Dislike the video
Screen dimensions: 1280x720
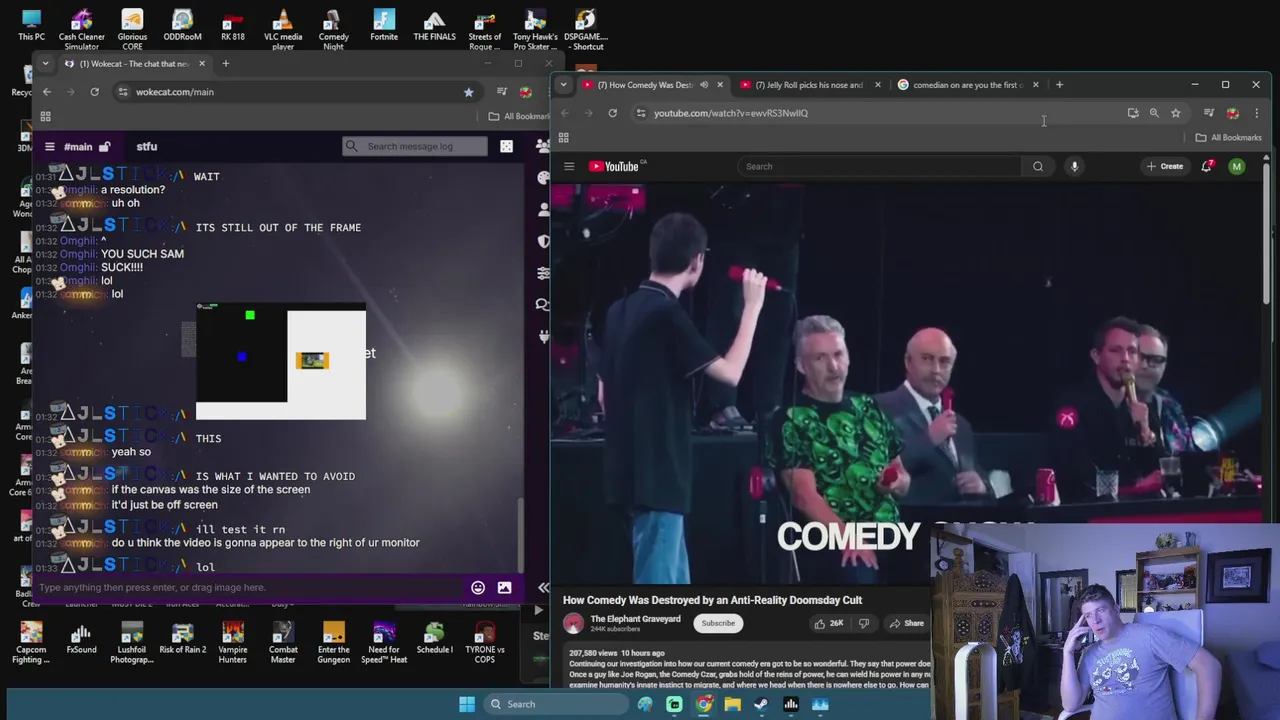[864, 623]
